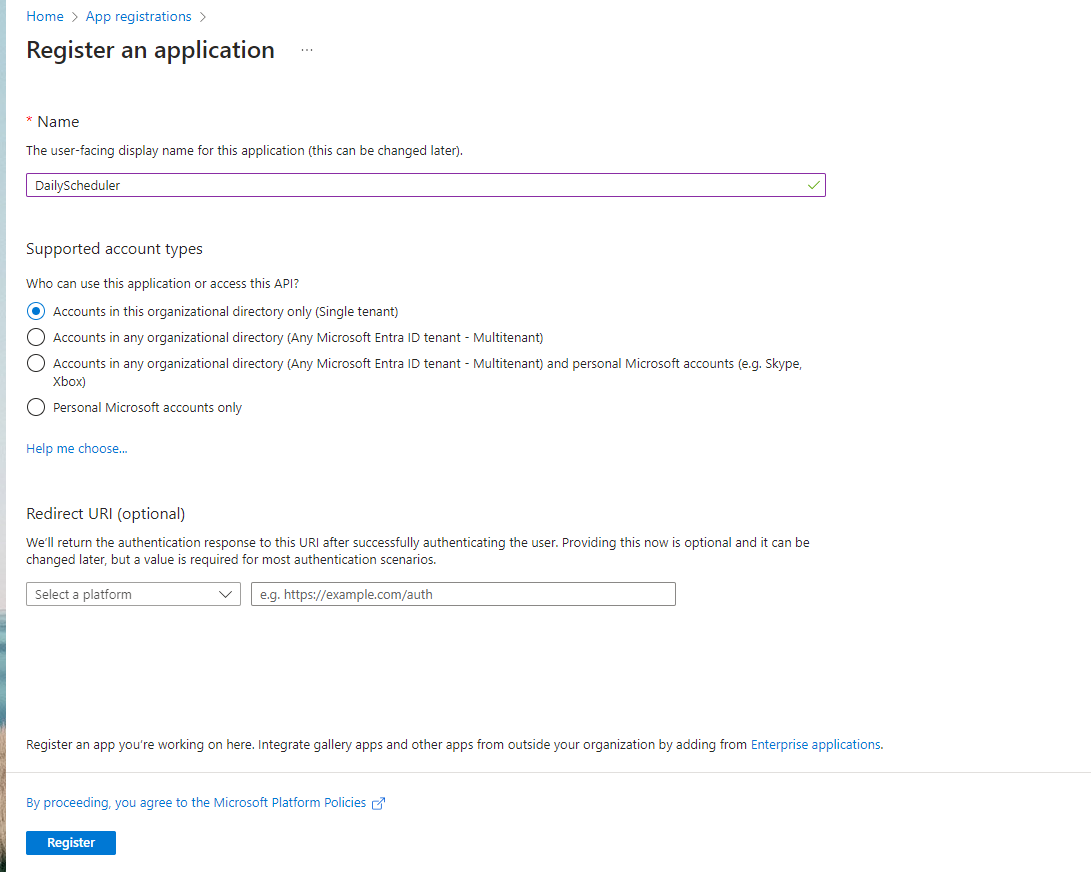Select Multitenant organizational directory radio option
Viewport: 1091px width, 872px height.
pos(35,338)
